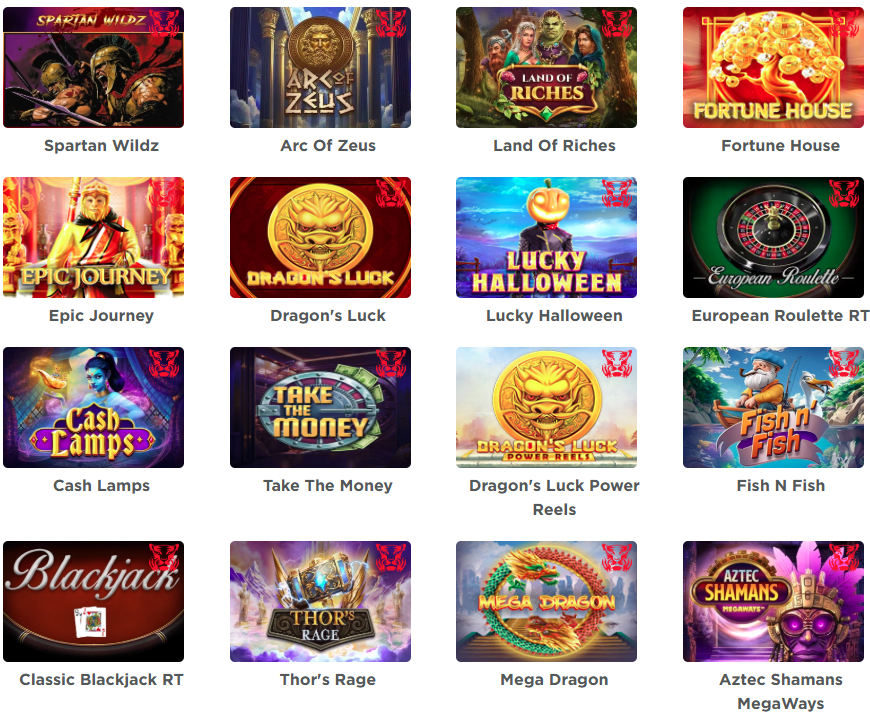
Task: Open the Thor's Rage hammer thumbnail
Action: click(x=320, y=601)
